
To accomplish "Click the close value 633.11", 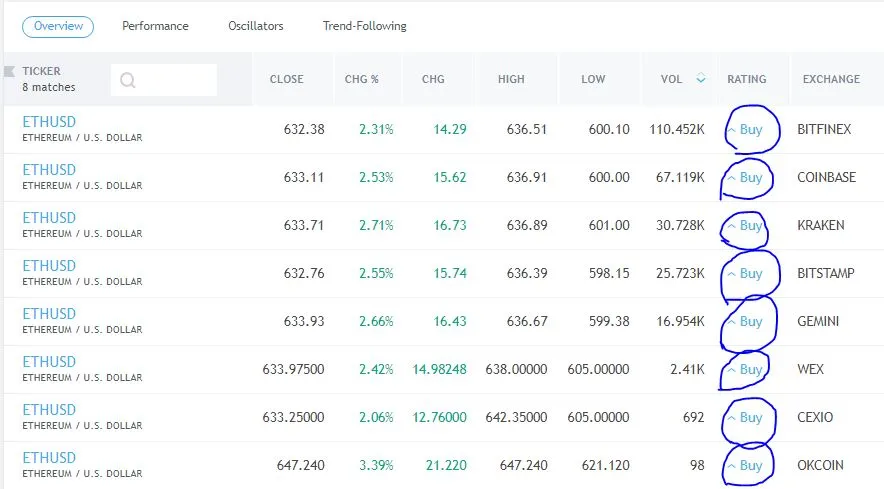I will click(x=304, y=177).
